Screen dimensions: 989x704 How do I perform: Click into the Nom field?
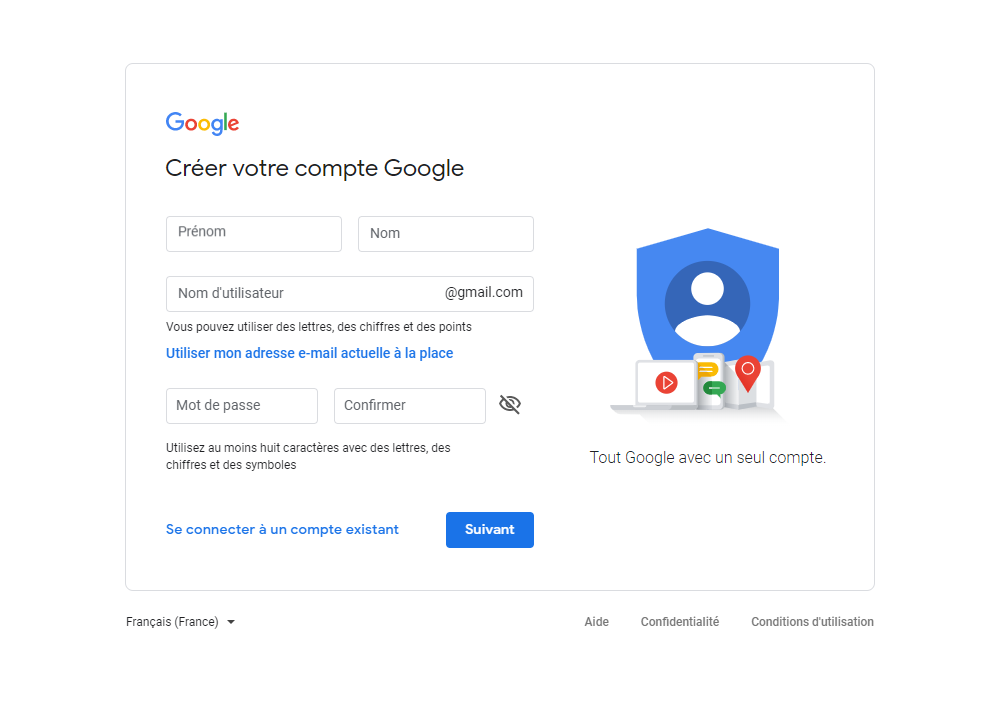pos(446,234)
